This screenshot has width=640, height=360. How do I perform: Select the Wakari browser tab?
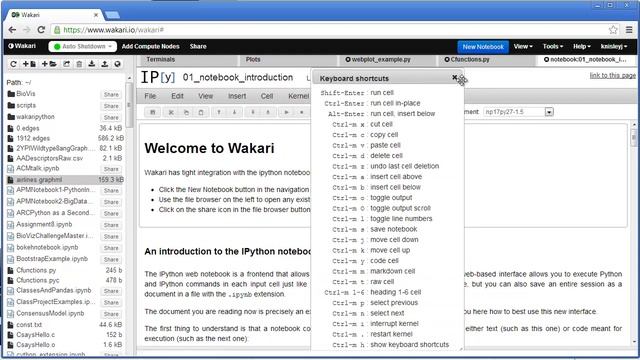click(x=55, y=15)
